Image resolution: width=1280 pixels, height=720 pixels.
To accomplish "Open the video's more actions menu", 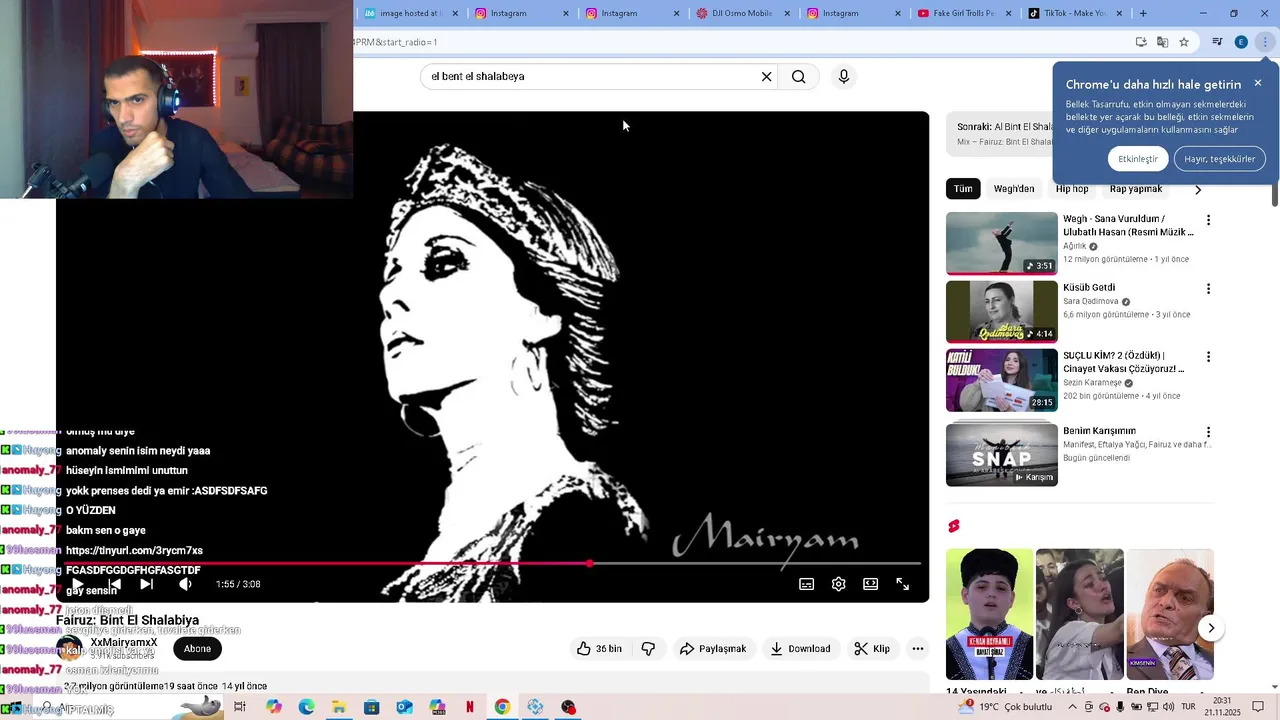I will (917, 649).
